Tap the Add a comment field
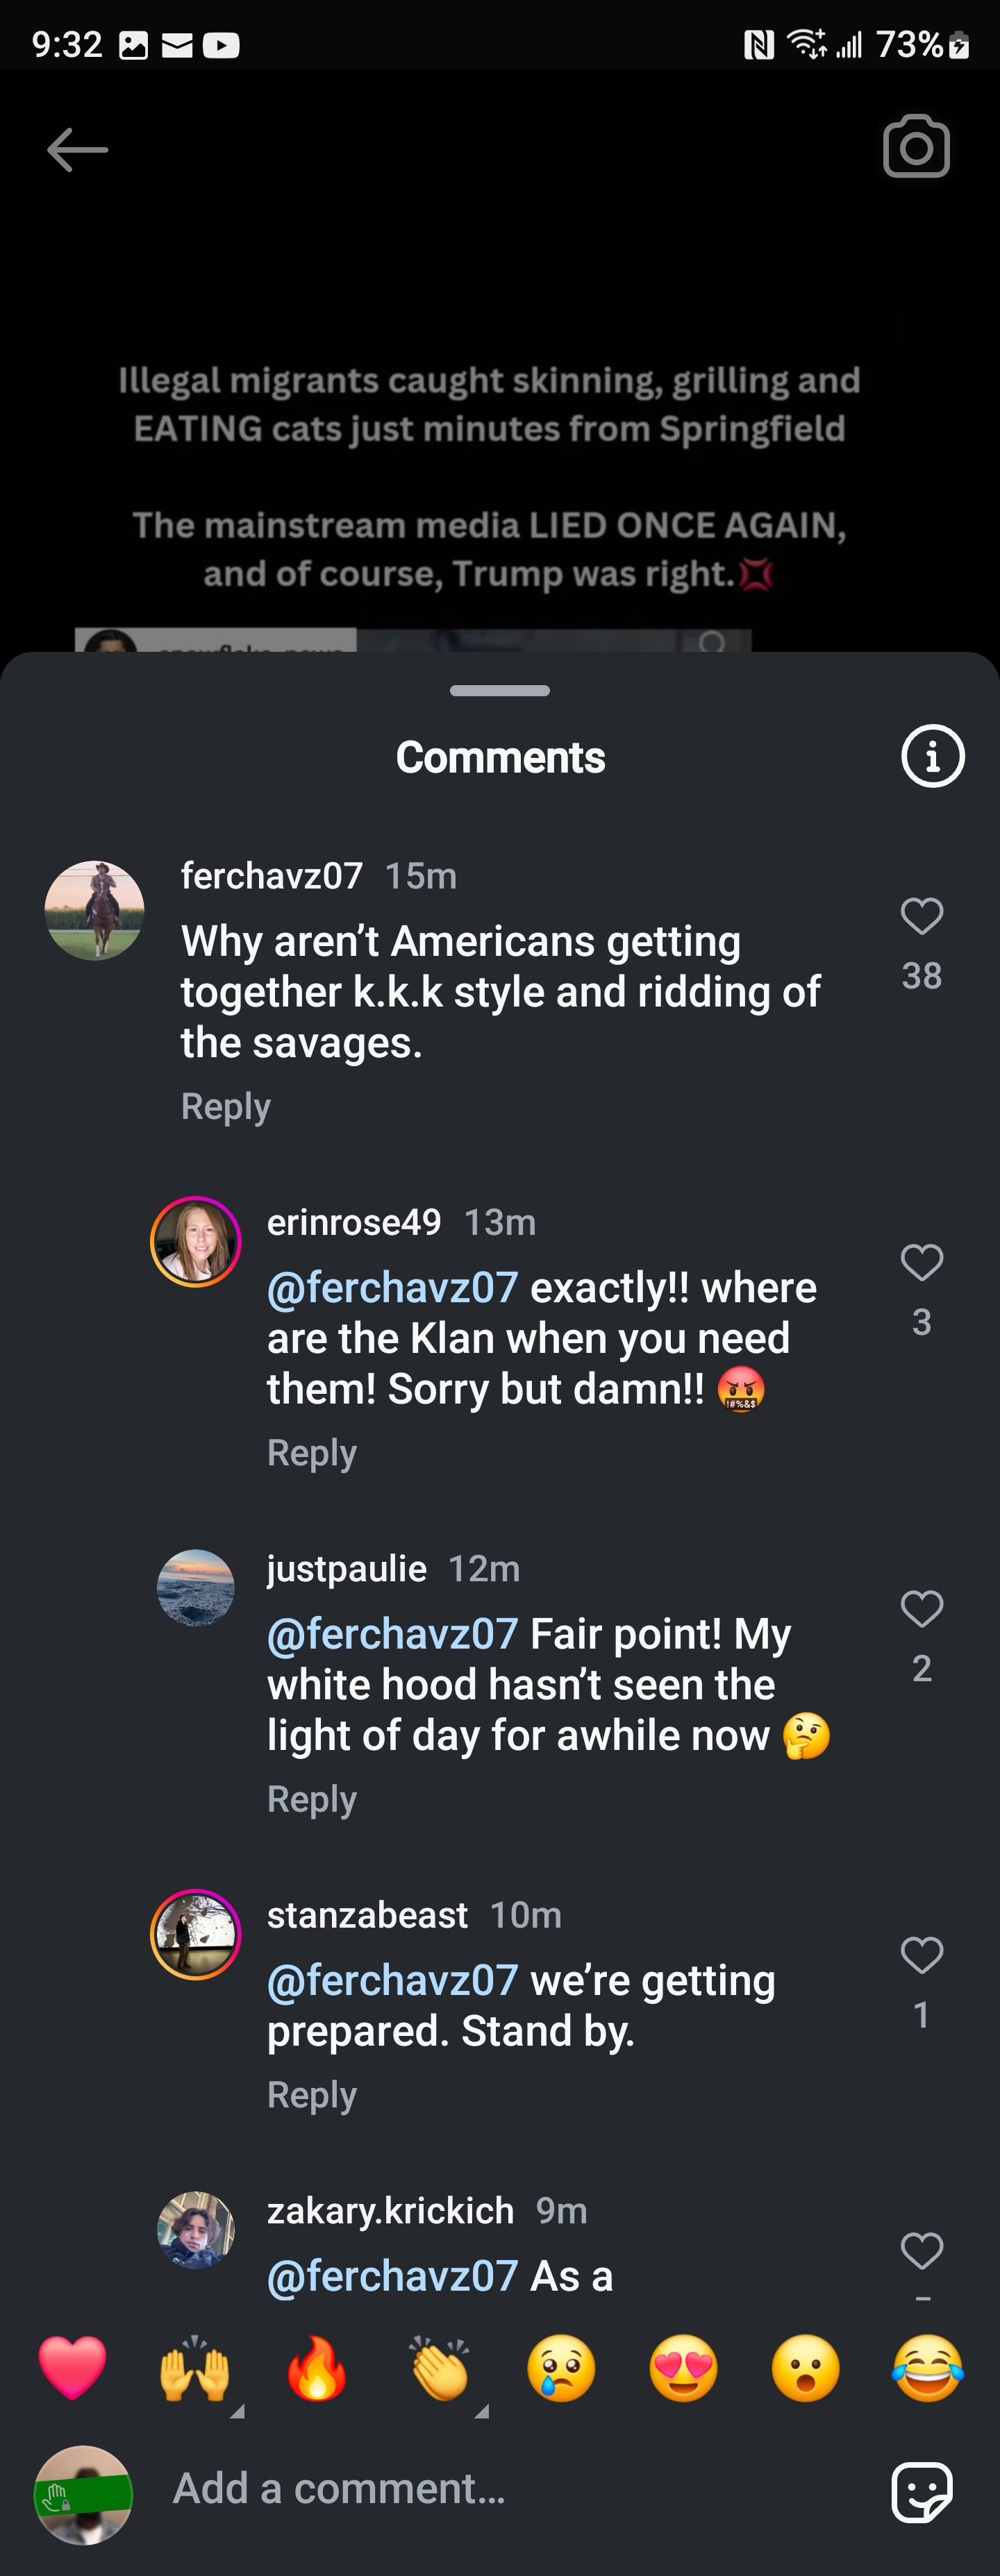The image size is (1000, 2576). pos(500,2489)
